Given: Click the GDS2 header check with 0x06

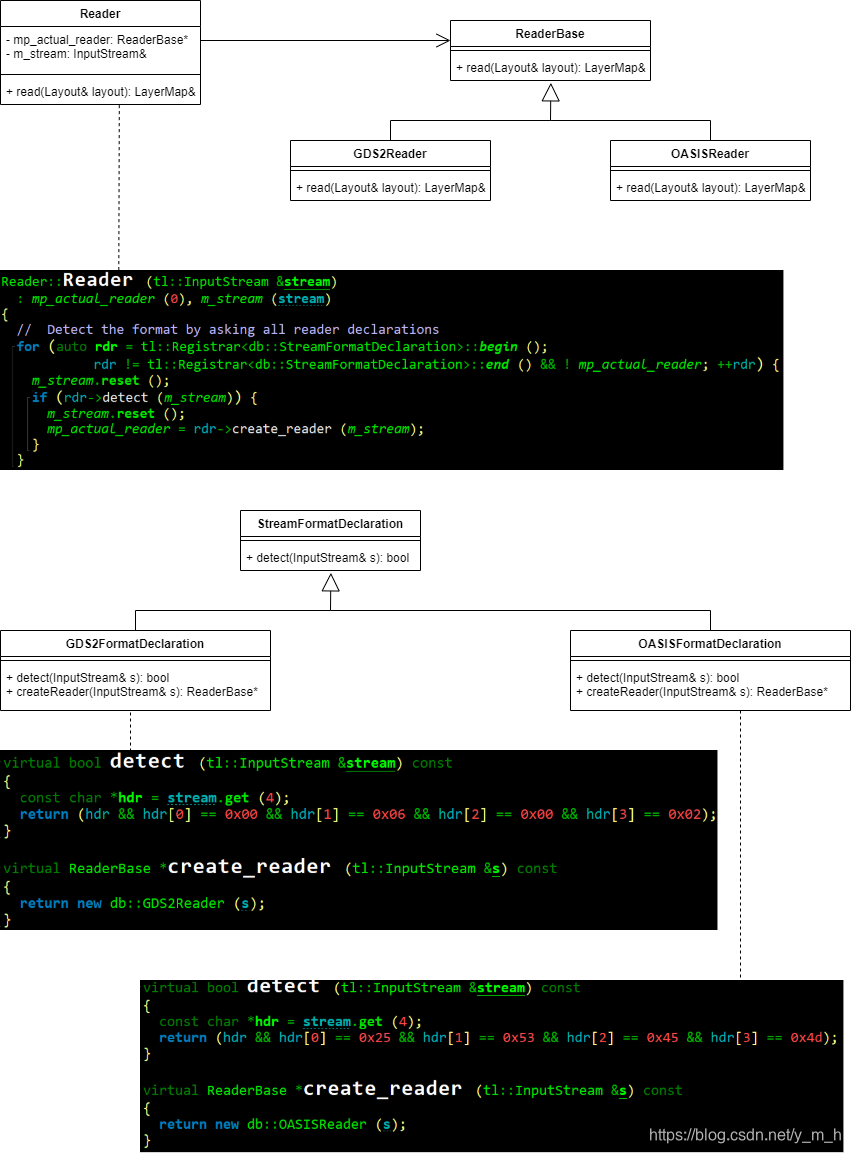Looking at the screenshot, I should (368, 814).
